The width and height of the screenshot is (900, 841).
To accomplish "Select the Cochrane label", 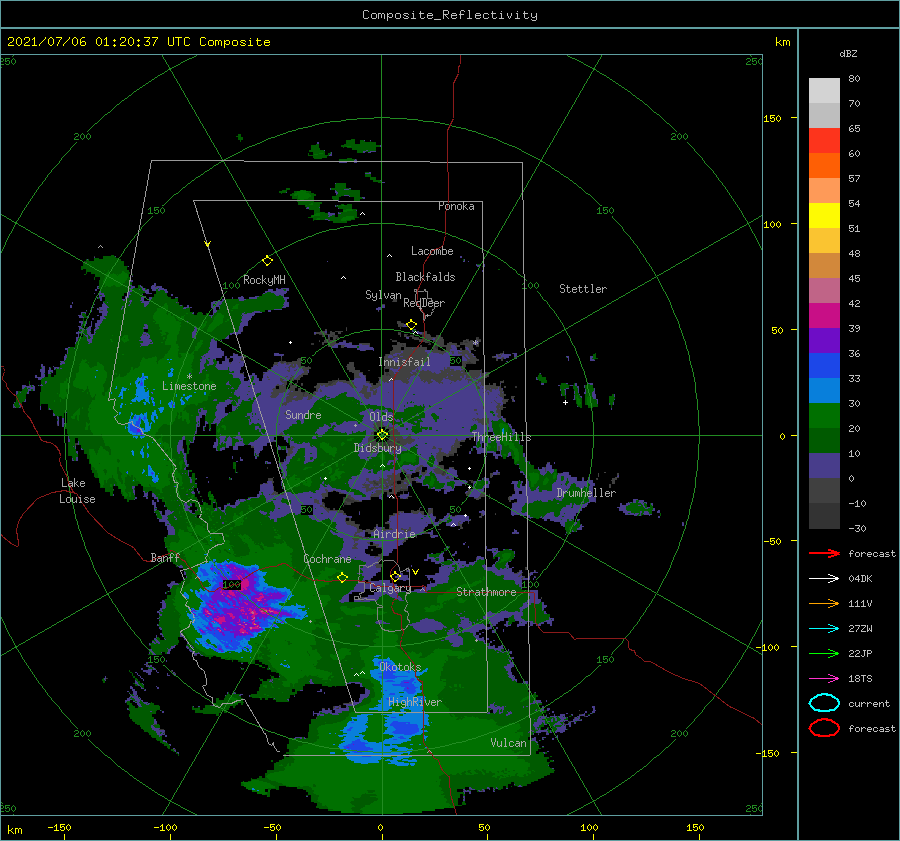I will [327, 559].
